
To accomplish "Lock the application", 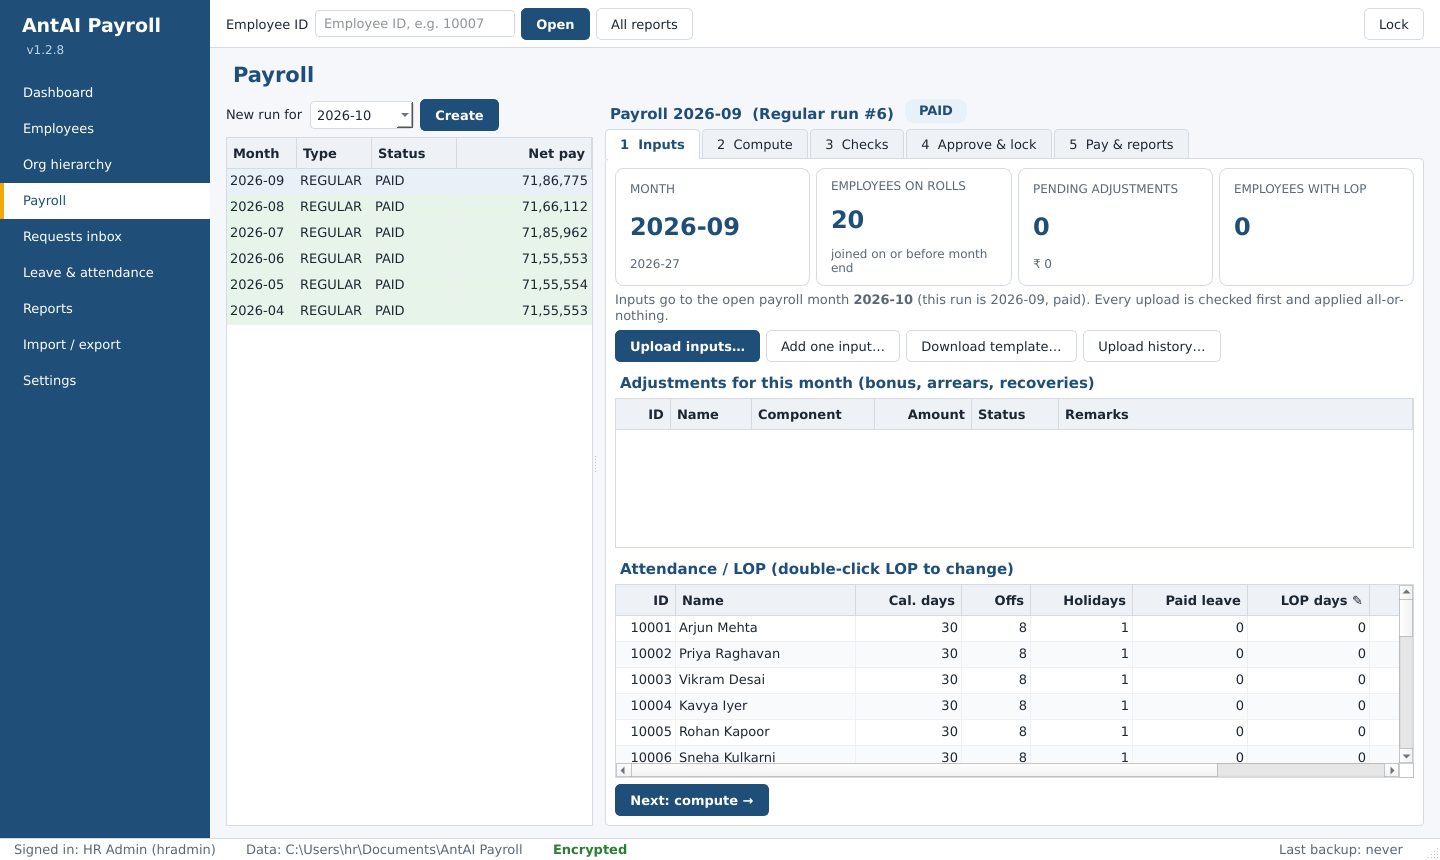I will [x=1393, y=24].
